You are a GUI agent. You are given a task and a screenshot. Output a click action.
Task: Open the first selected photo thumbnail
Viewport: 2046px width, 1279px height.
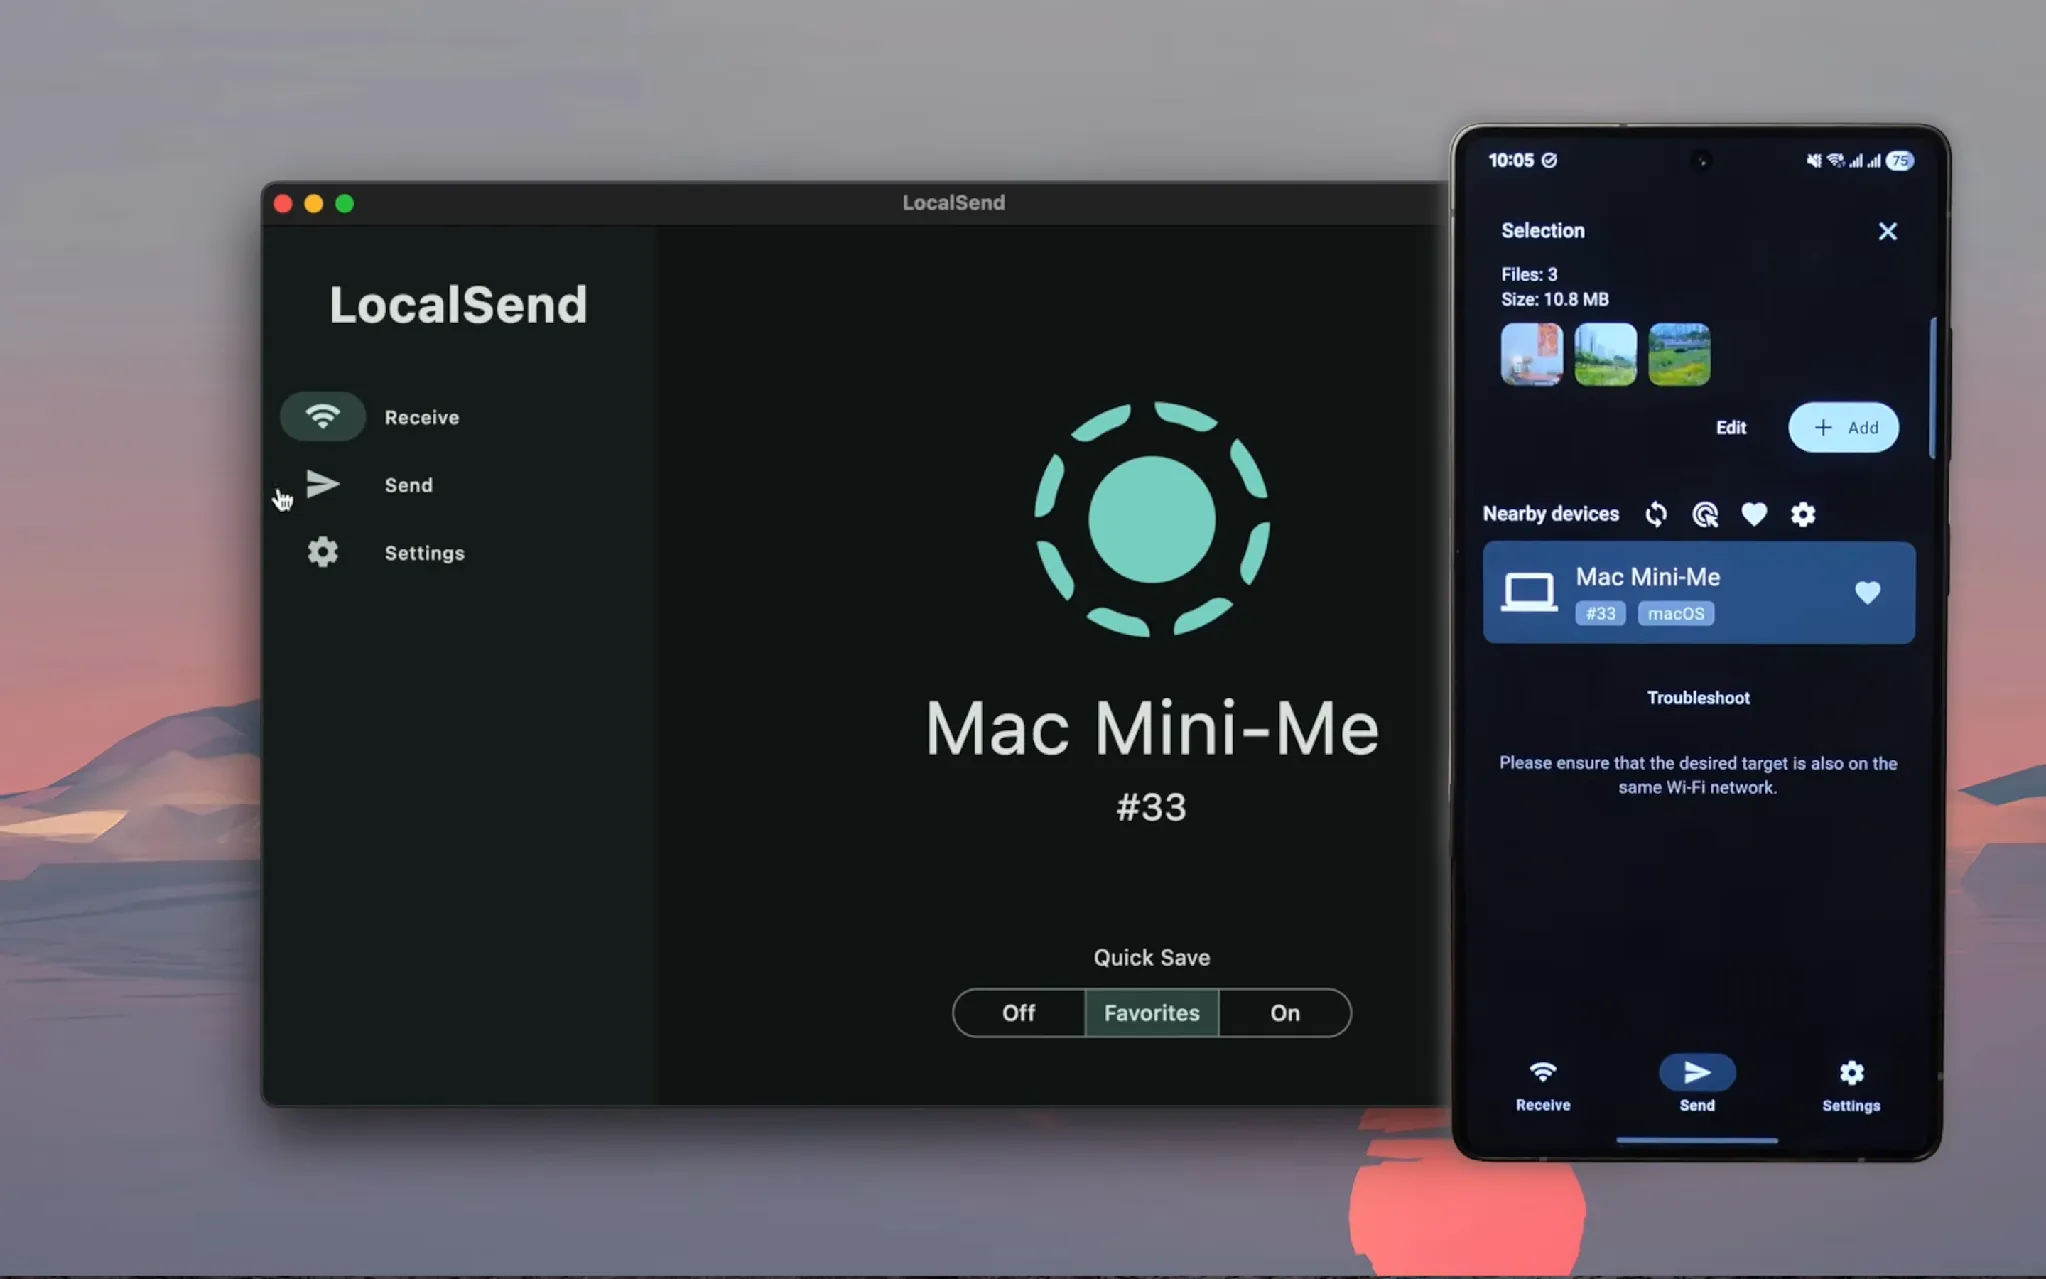click(x=1532, y=354)
